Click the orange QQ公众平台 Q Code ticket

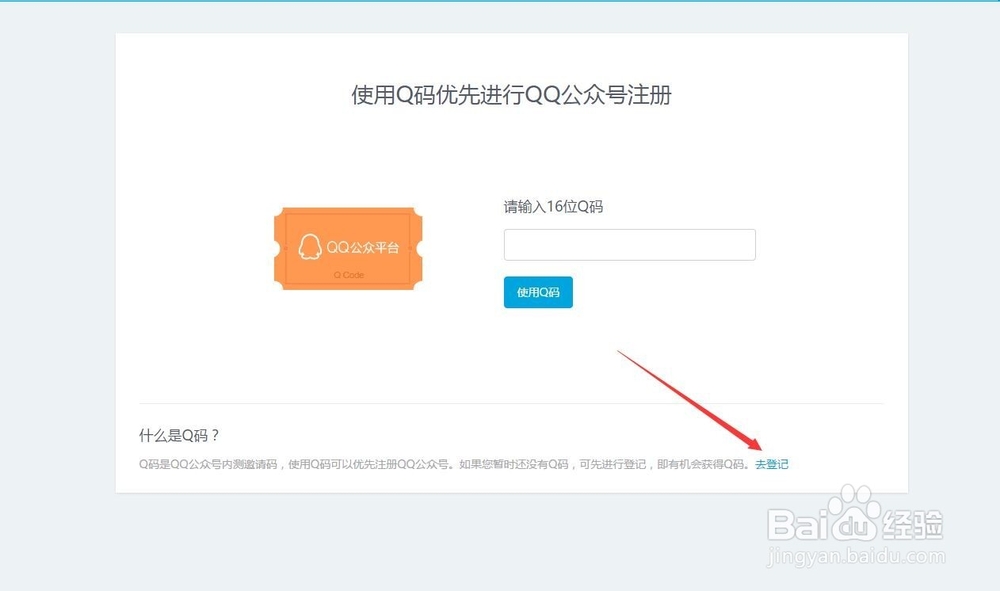click(348, 249)
